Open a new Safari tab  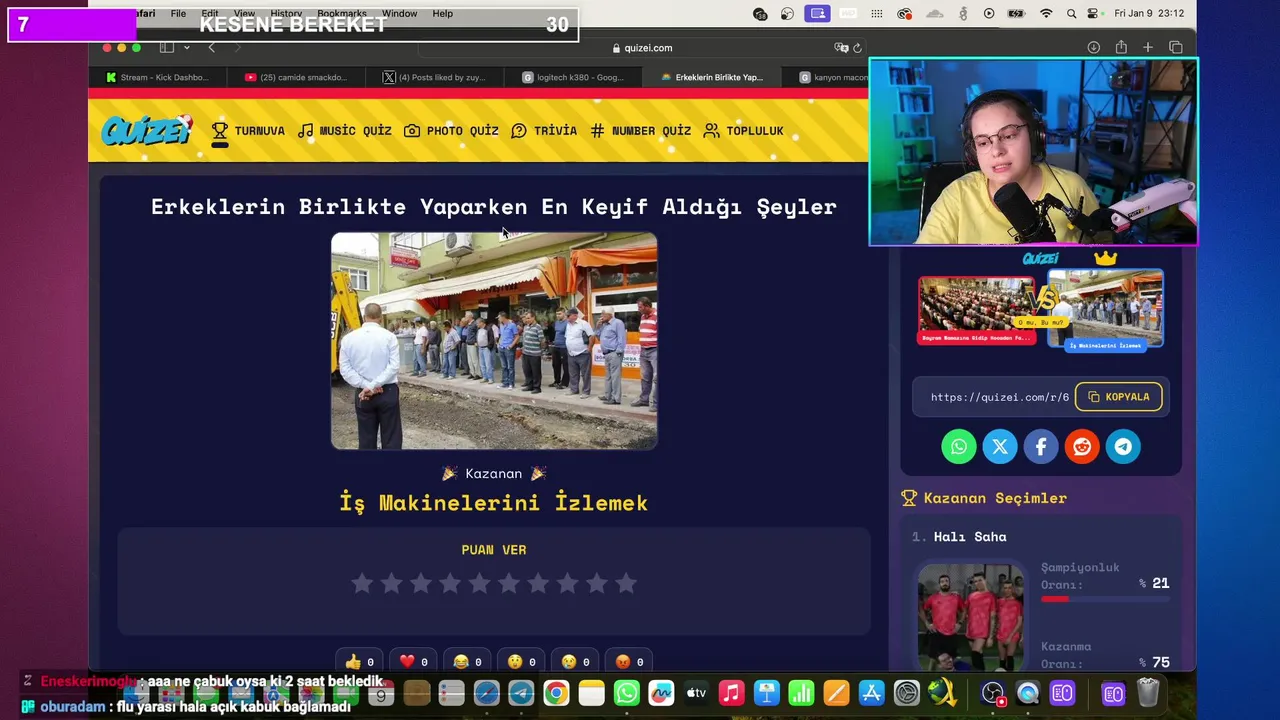point(1148,48)
